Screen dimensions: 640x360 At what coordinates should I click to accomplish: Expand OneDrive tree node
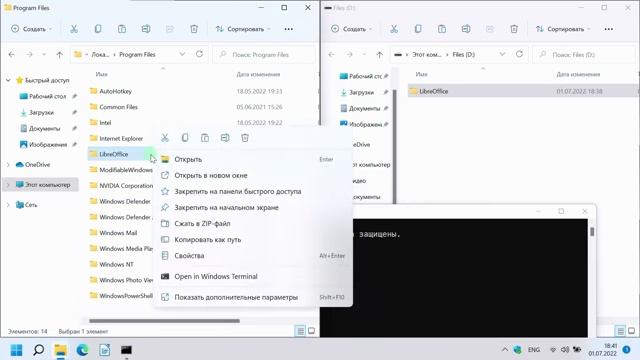tap(8, 165)
